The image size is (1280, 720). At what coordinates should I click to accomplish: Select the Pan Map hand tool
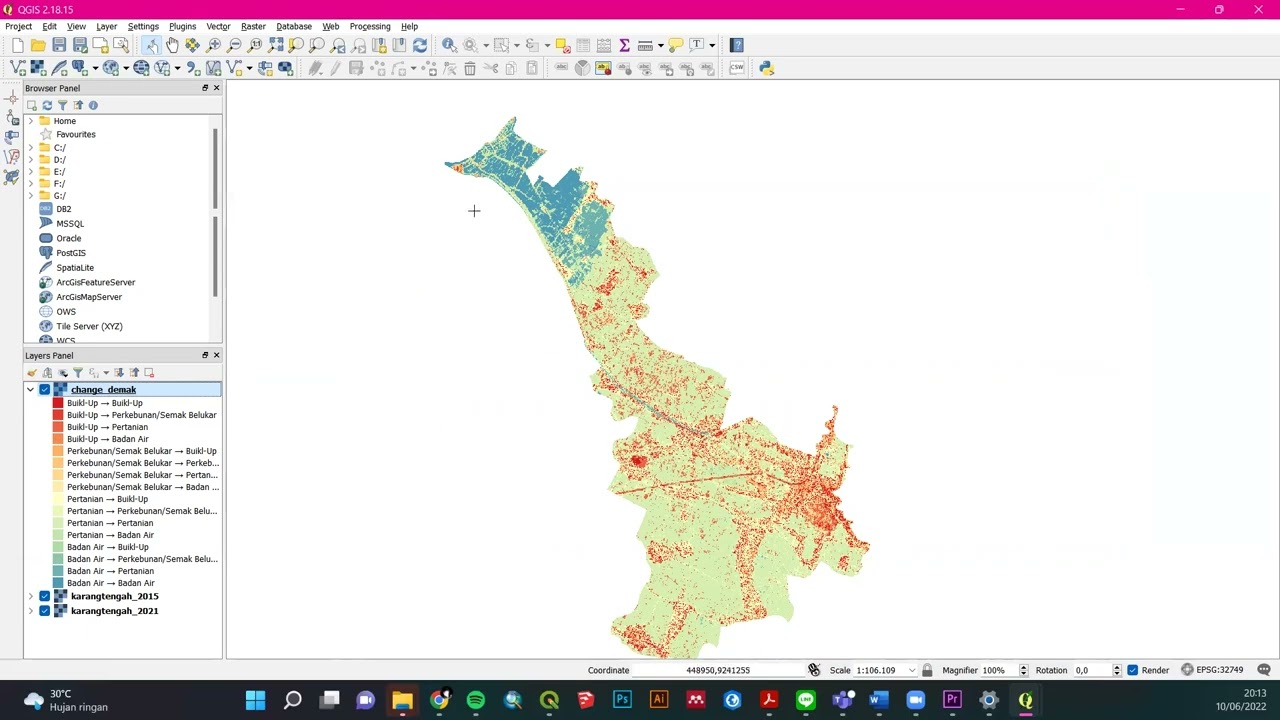pyautogui.click(x=172, y=45)
